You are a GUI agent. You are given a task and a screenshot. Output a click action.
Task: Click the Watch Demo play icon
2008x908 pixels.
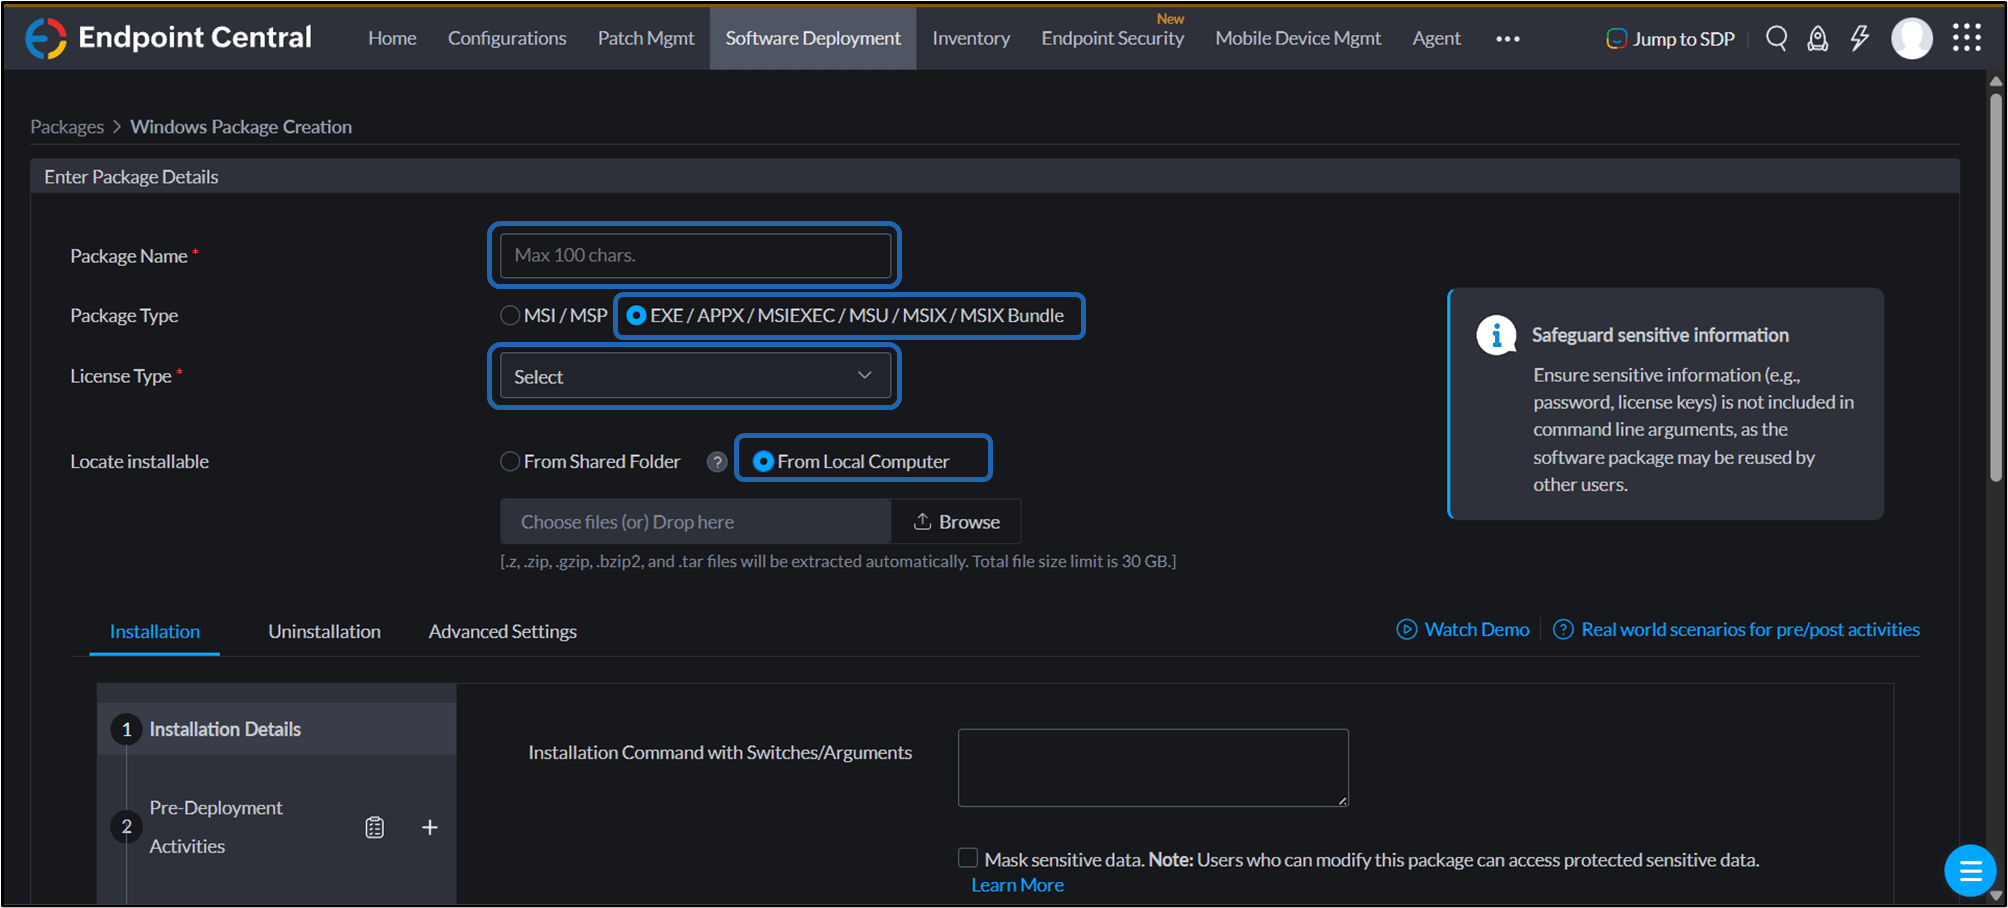click(x=1406, y=630)
